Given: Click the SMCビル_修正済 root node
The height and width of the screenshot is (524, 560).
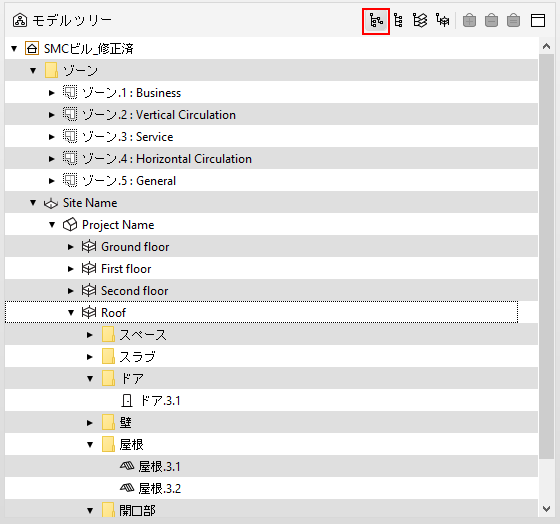Looking at the screenshot, I should [89, 49].
